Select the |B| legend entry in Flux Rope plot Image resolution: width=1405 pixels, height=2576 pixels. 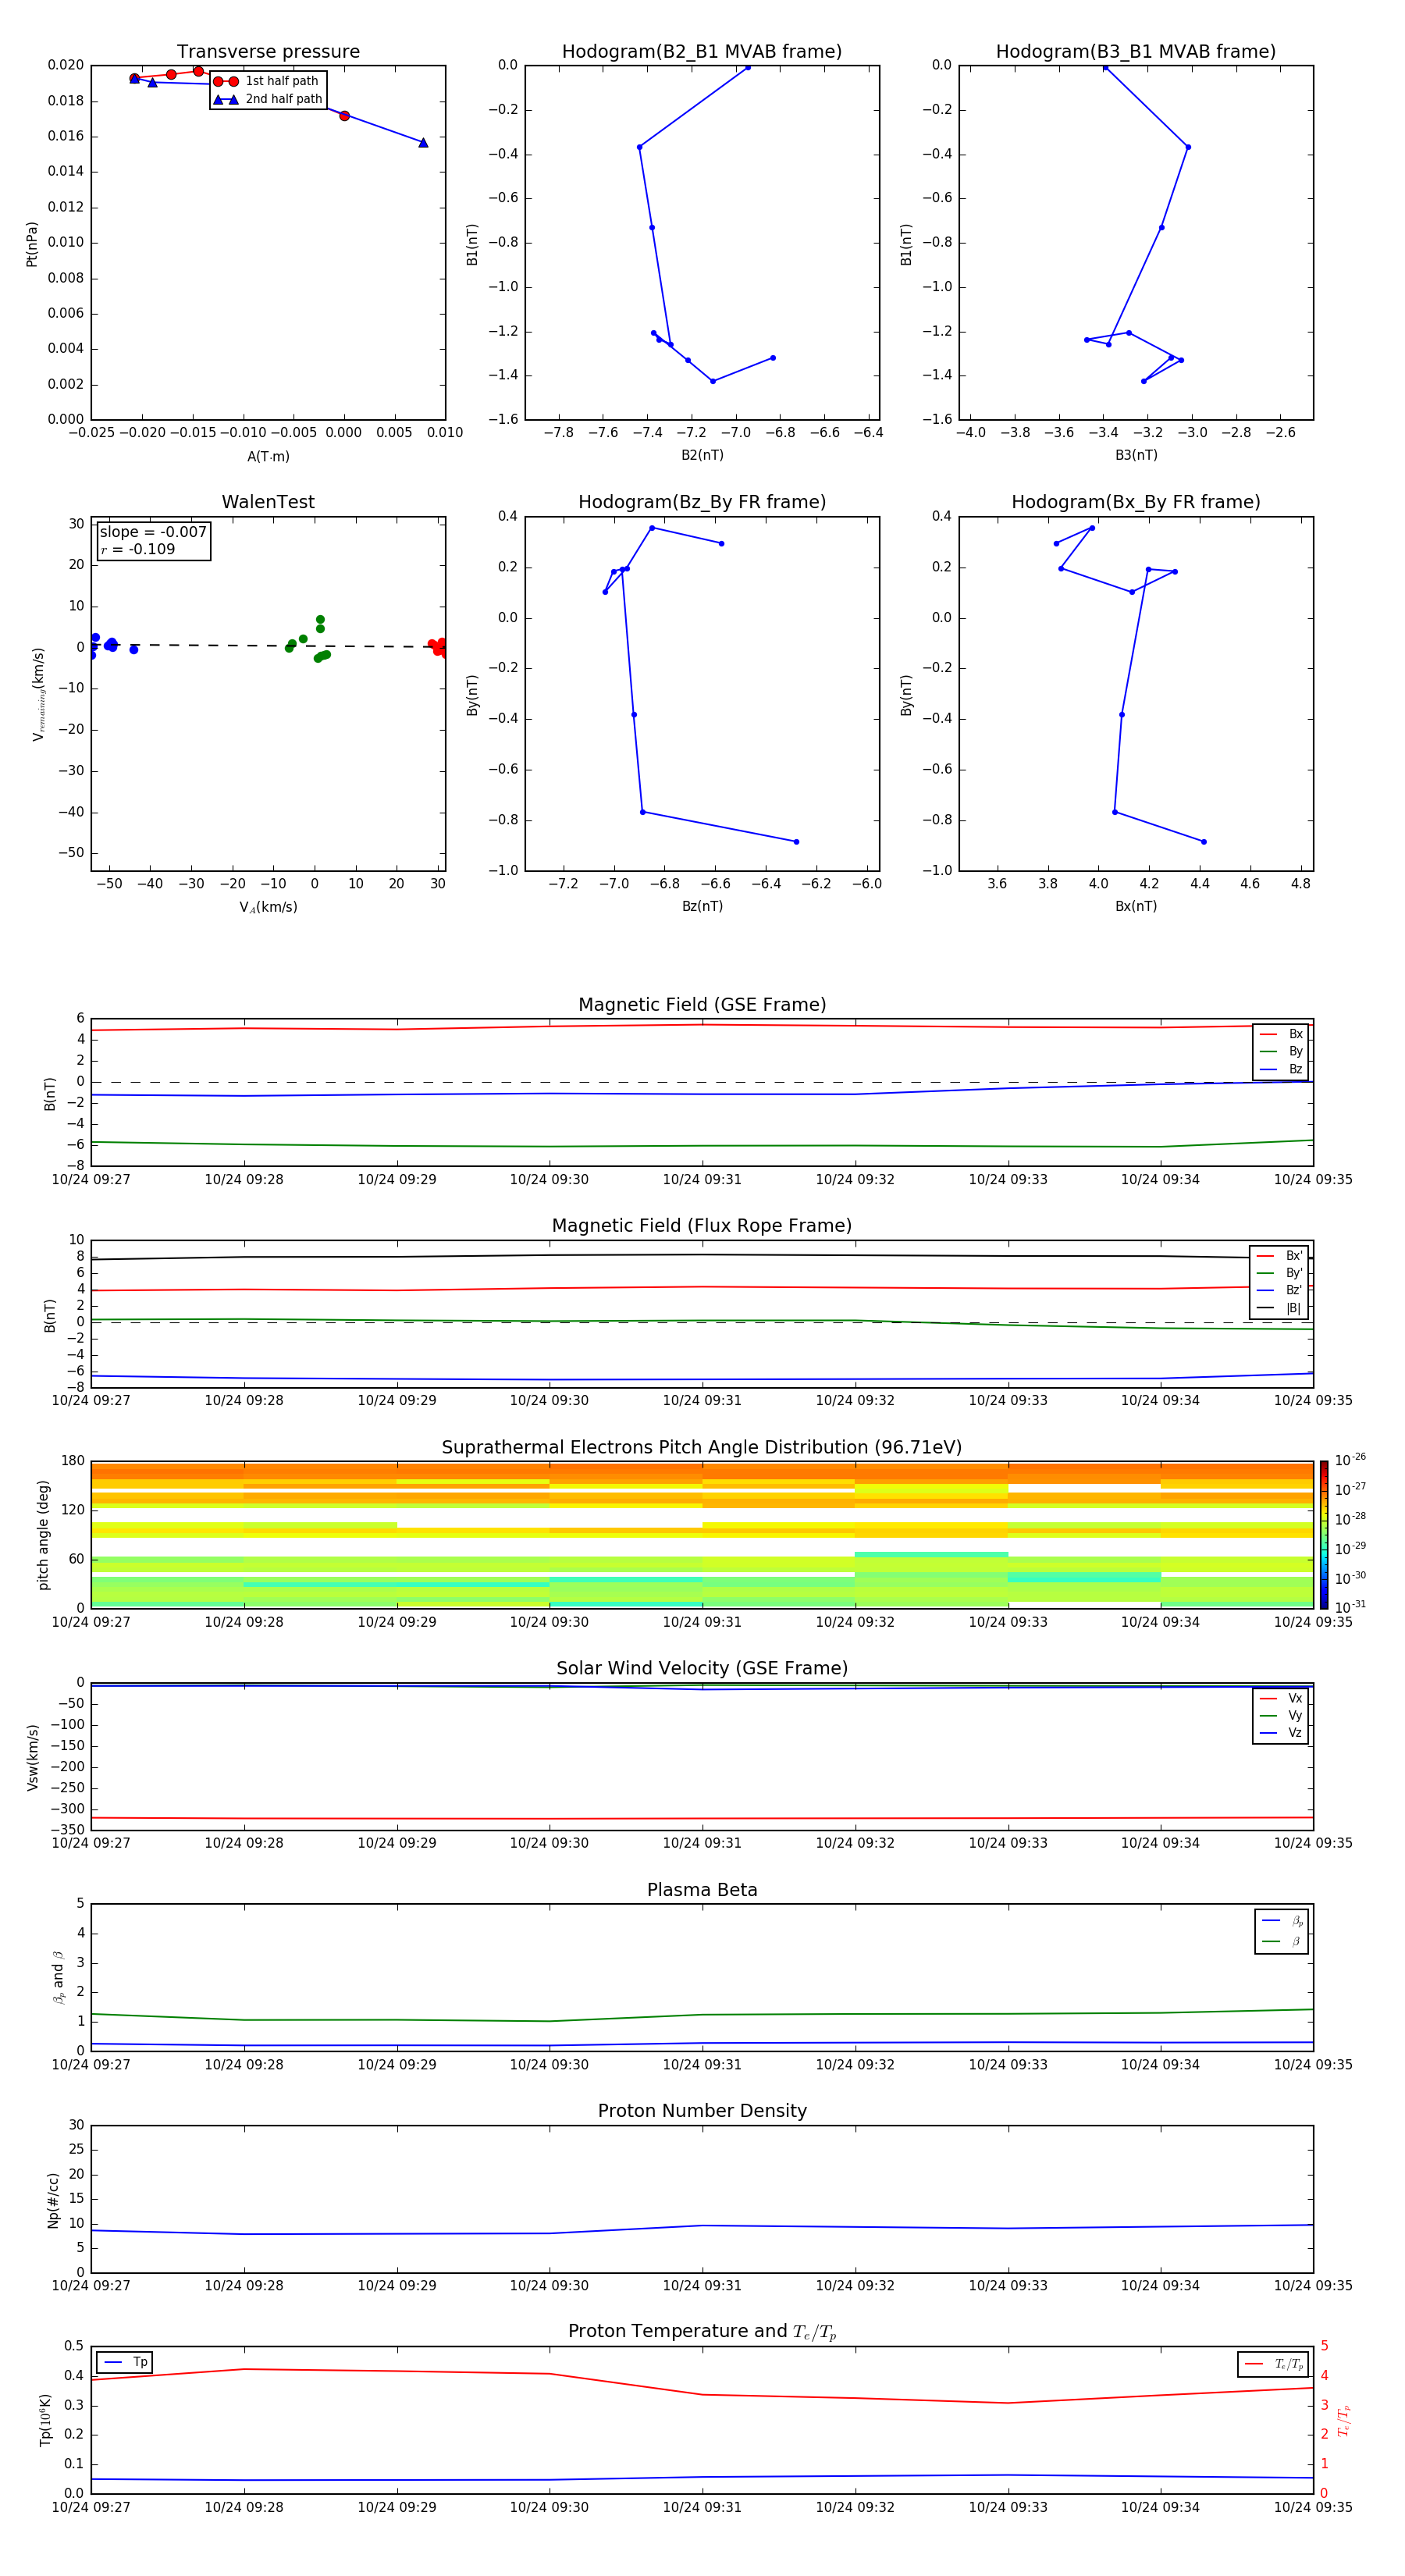(1279, 1308)
